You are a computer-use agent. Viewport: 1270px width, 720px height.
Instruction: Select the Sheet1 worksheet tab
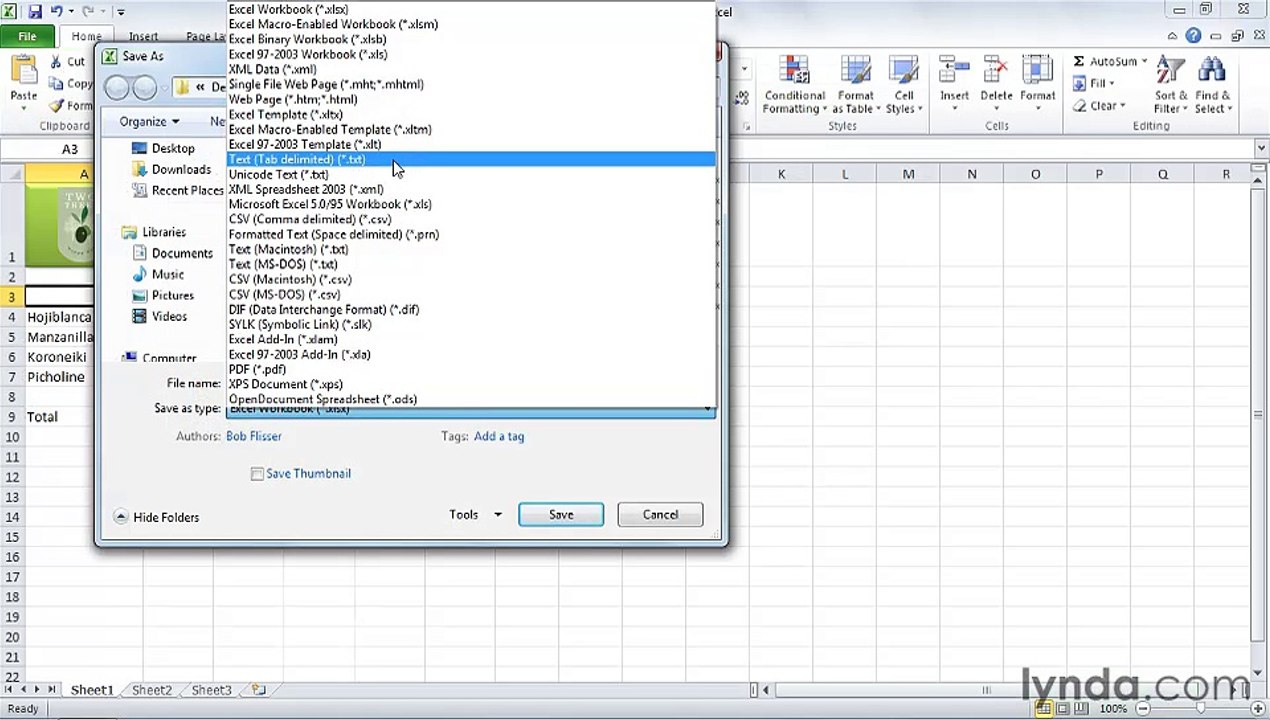click(x=91, y=690)
